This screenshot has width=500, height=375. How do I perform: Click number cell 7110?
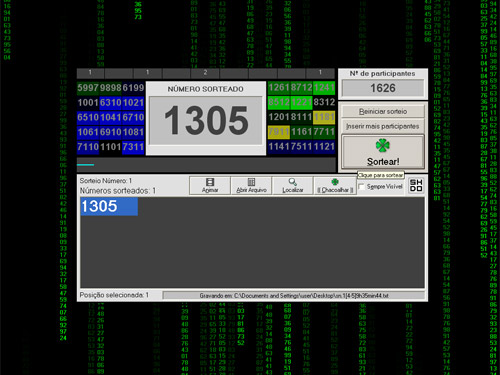(x=88, y=147)
